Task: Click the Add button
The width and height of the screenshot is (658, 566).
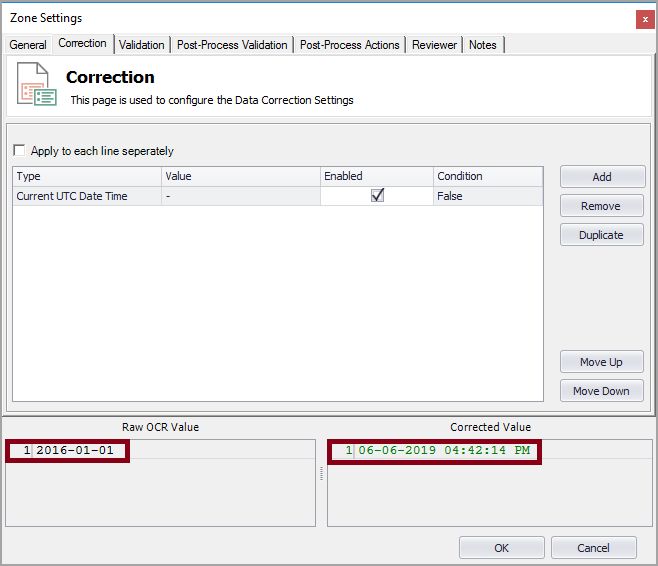Action: [602, 177]
